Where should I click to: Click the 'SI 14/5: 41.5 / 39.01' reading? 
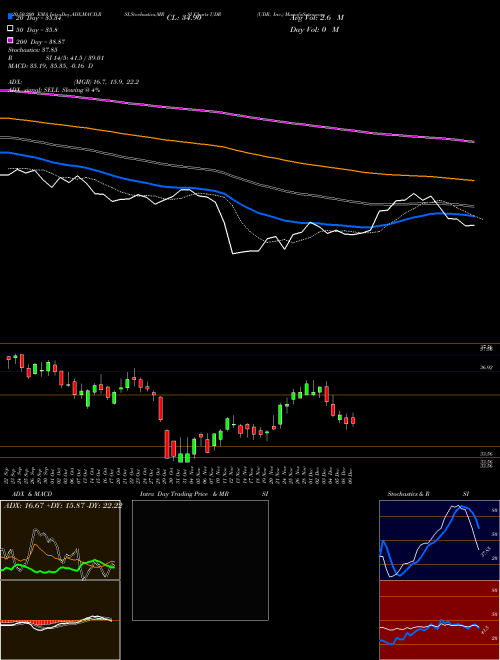tap(75, 58)
